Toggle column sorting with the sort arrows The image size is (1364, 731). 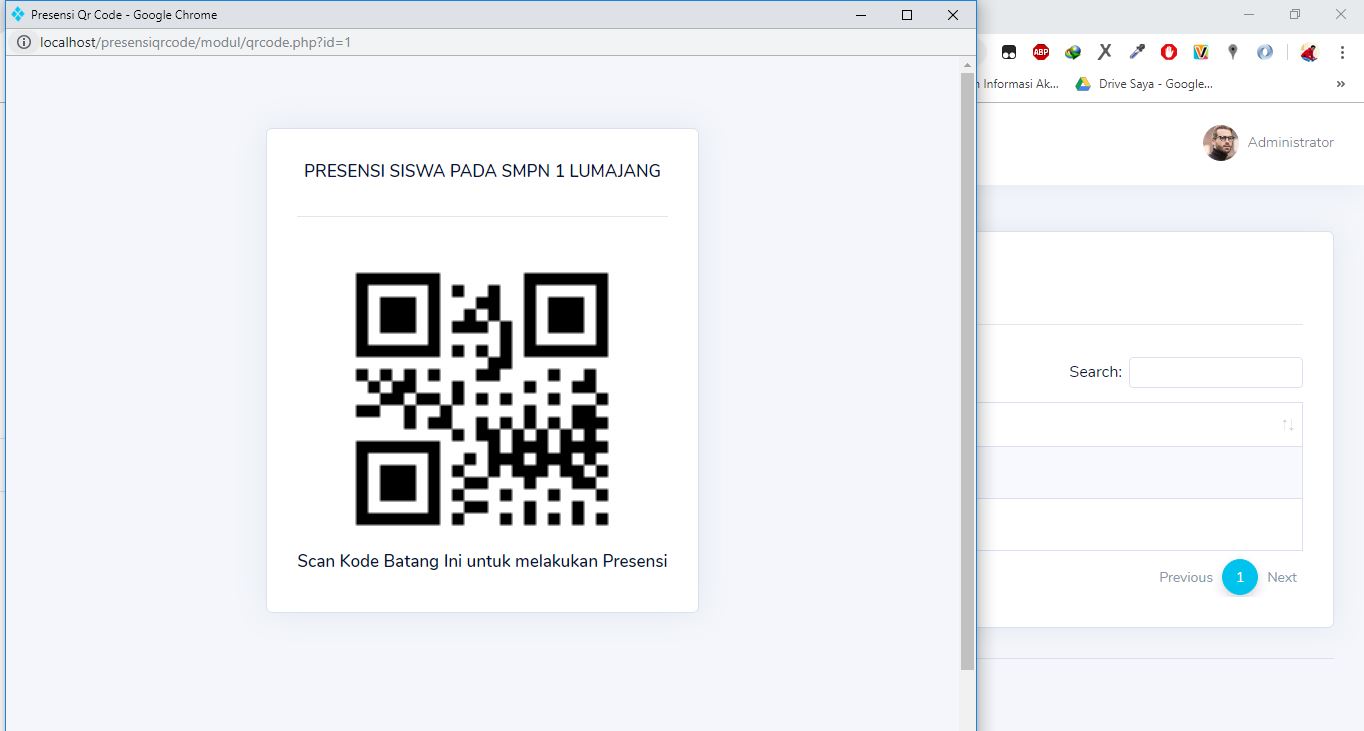(1287, 424)
